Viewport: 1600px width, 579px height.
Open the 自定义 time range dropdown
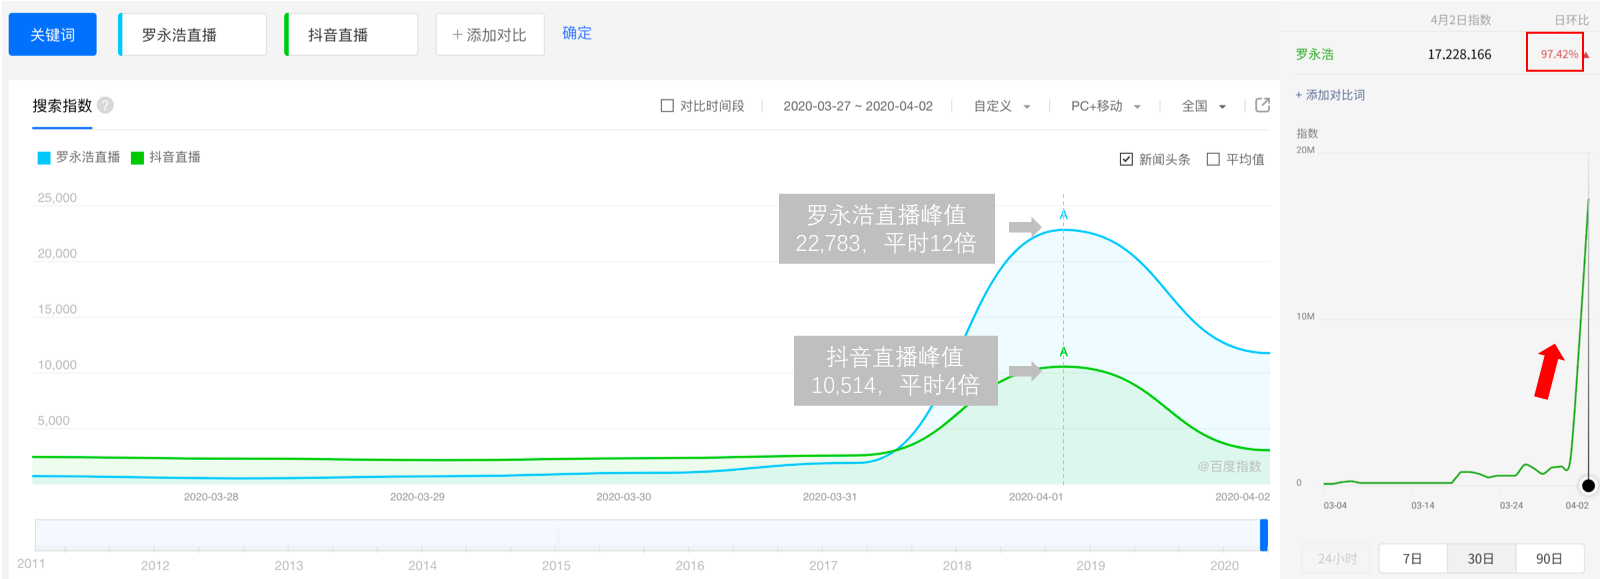pos(1002,106)
